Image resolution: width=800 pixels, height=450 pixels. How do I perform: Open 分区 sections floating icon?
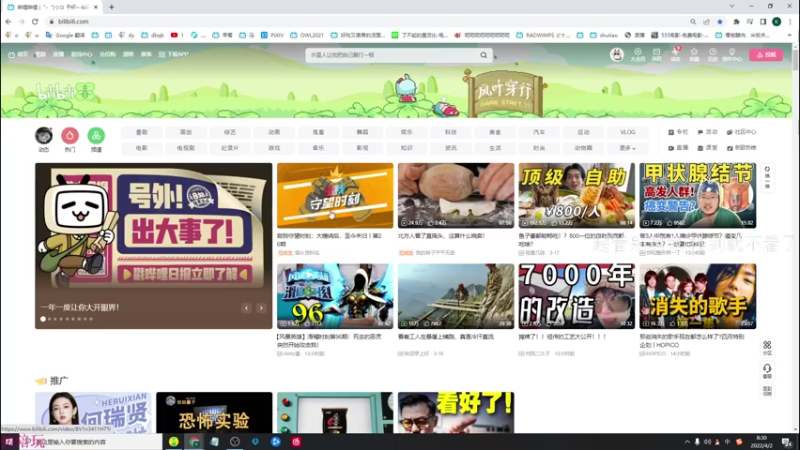click(x=767, y=348)
